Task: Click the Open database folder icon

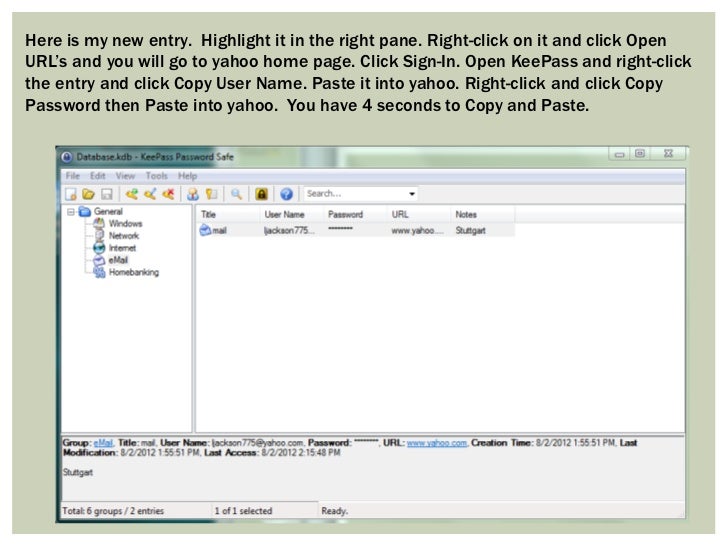Action: (89, 194)
